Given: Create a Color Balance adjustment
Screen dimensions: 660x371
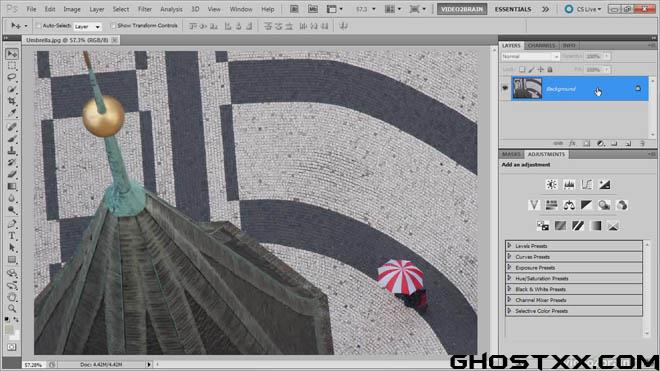Looking at the screenshot, I should pos(569,205).
